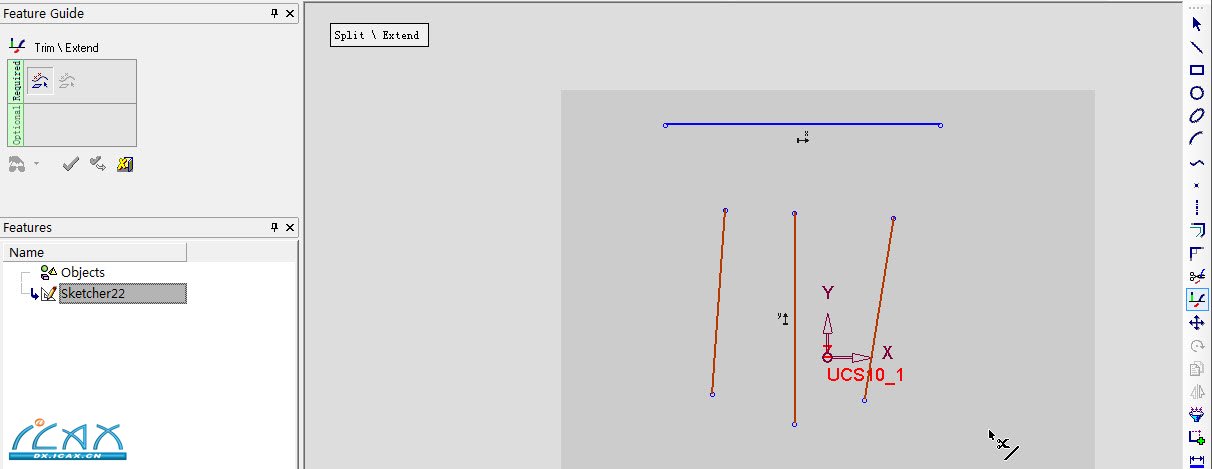Select the Rectangle sketch tool
Image resolution: width=1212 pixels, height=469 pixels.
point(1196,70)
